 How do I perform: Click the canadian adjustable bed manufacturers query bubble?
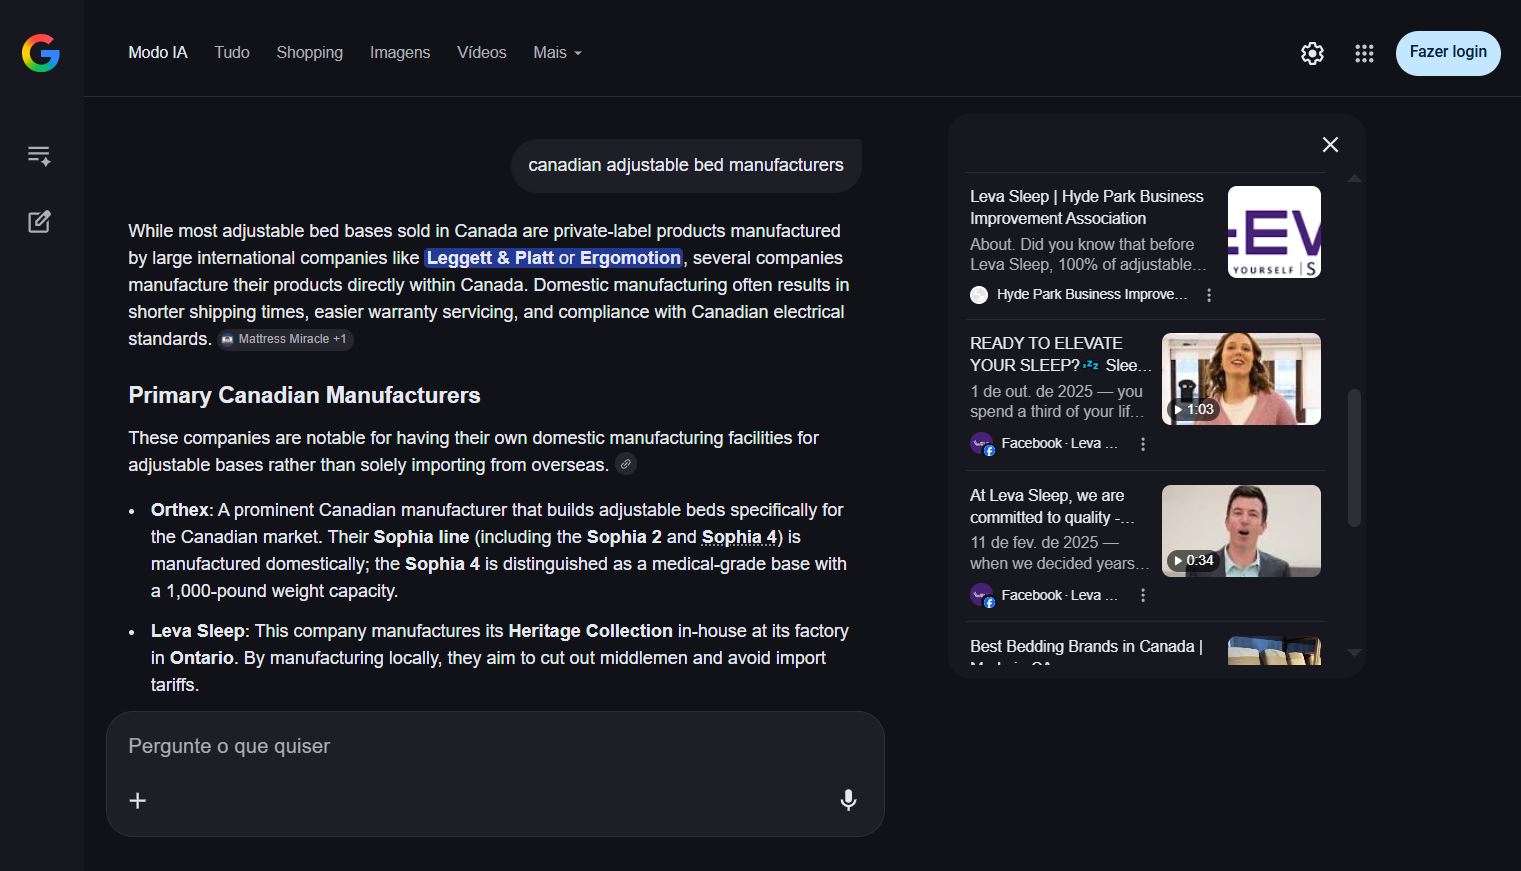tap(686, 165)
